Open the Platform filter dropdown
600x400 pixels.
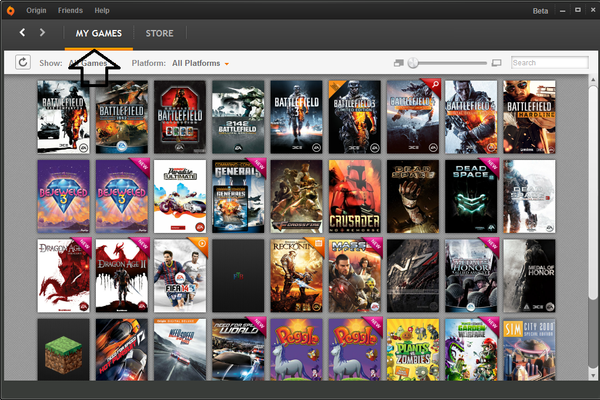click(x=200, y=63)
